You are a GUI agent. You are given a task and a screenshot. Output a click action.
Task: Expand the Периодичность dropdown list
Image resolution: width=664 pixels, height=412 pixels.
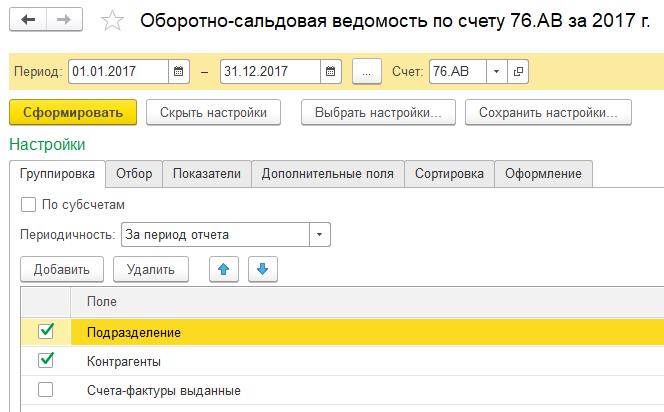(x=319, y=235)
